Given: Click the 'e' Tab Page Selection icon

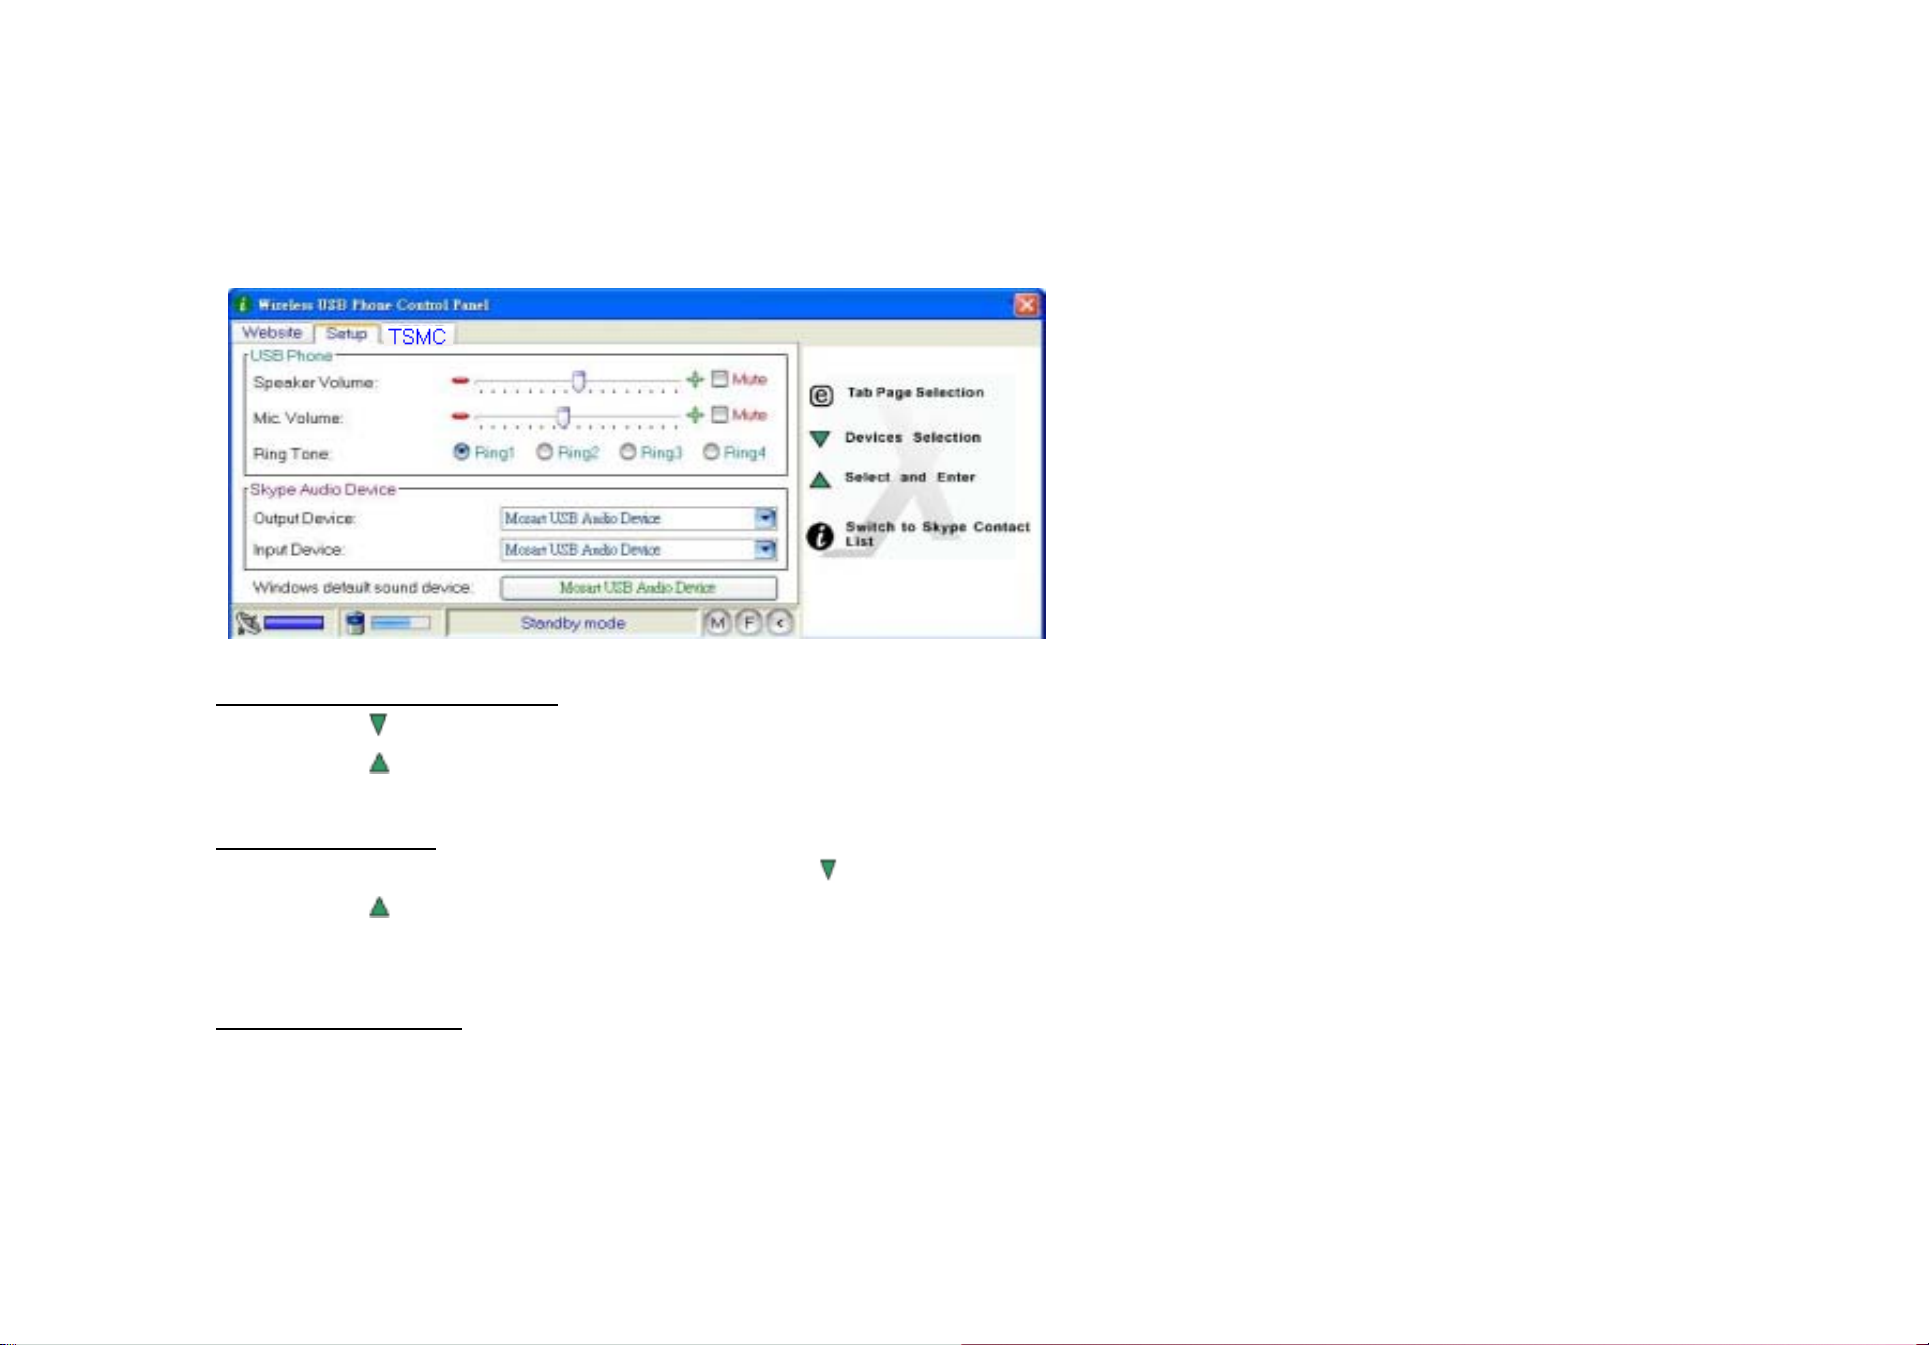Looking at the screenshot, I should point(821,396).
